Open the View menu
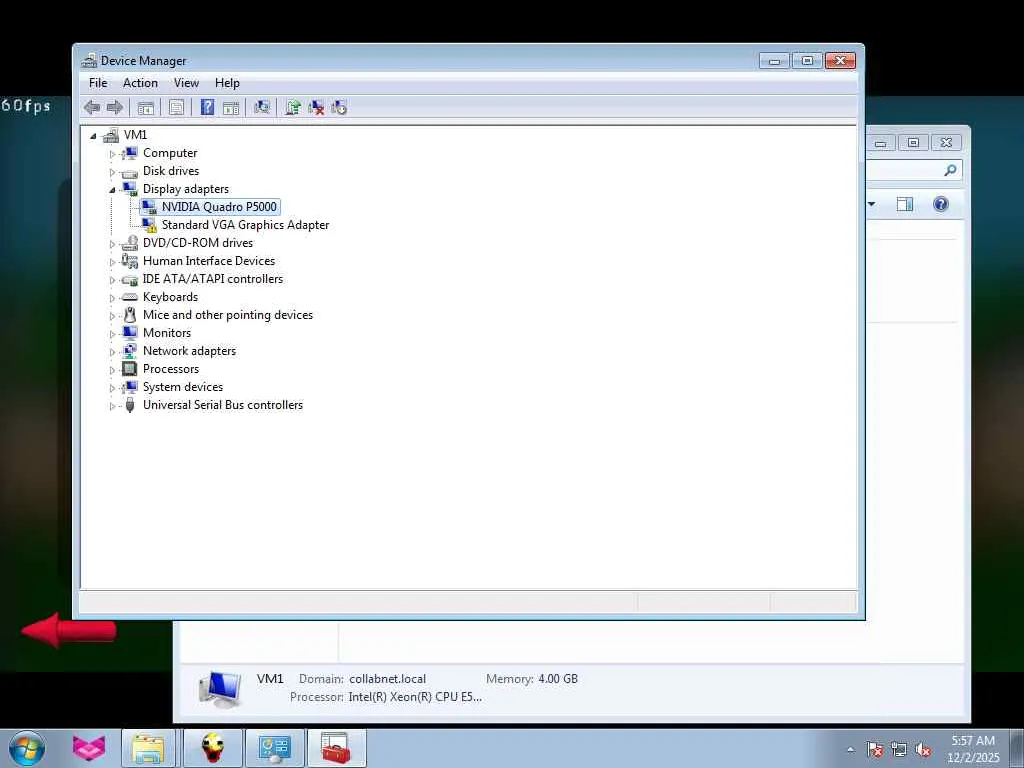Image resolution: width=1024 pixels, height=768 pixels. 186,83
